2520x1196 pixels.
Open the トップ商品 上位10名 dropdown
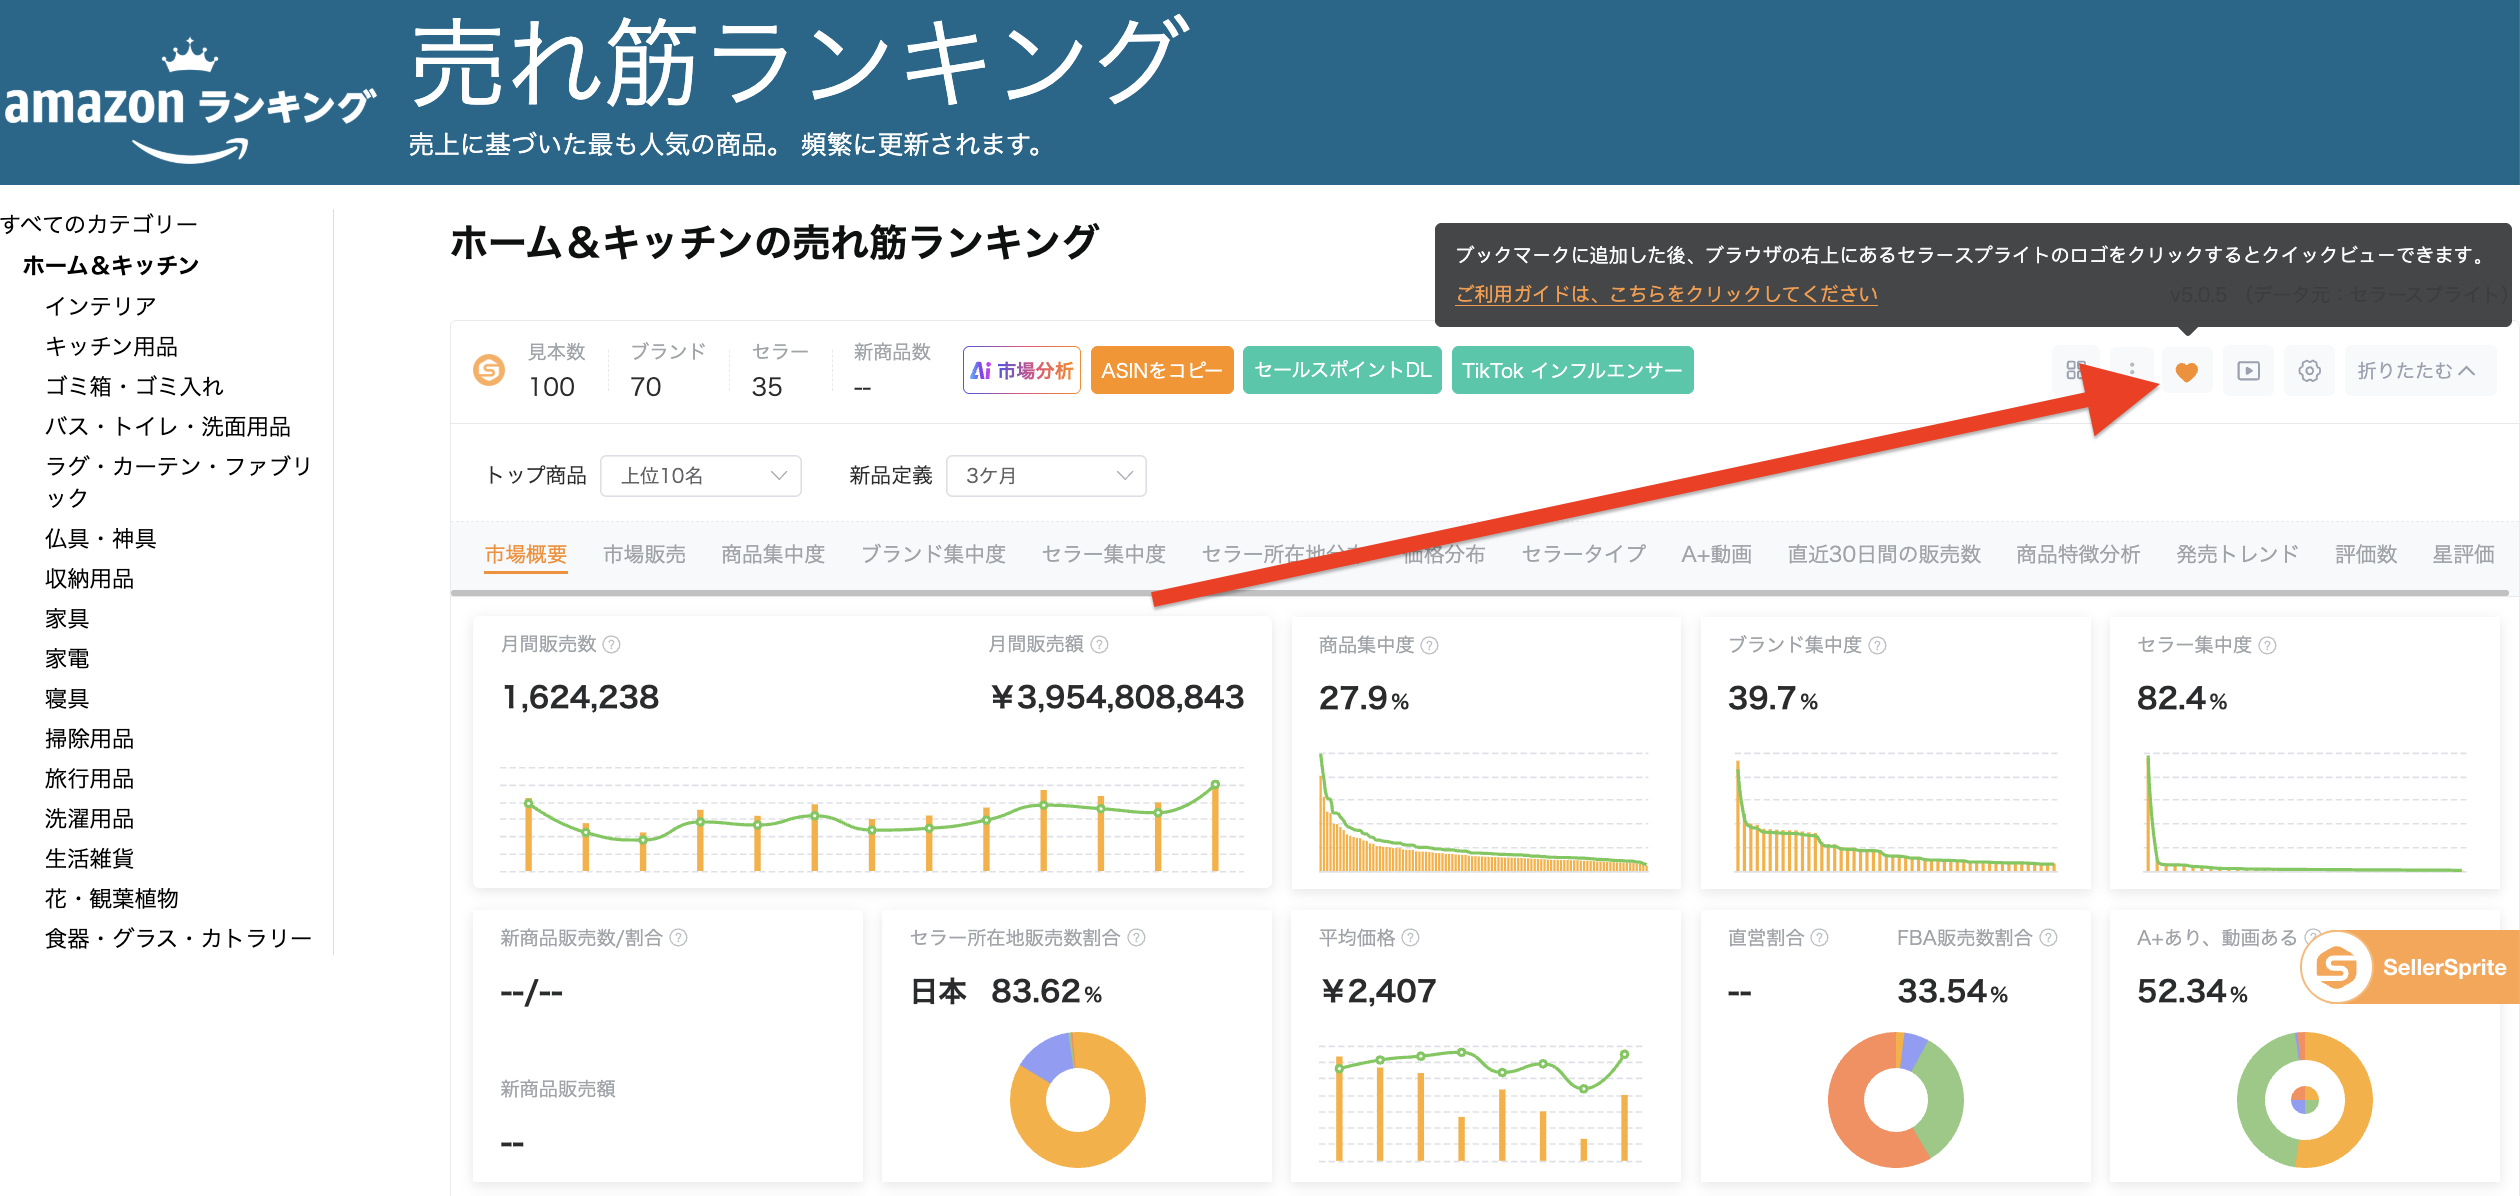(x=701, y=476)
